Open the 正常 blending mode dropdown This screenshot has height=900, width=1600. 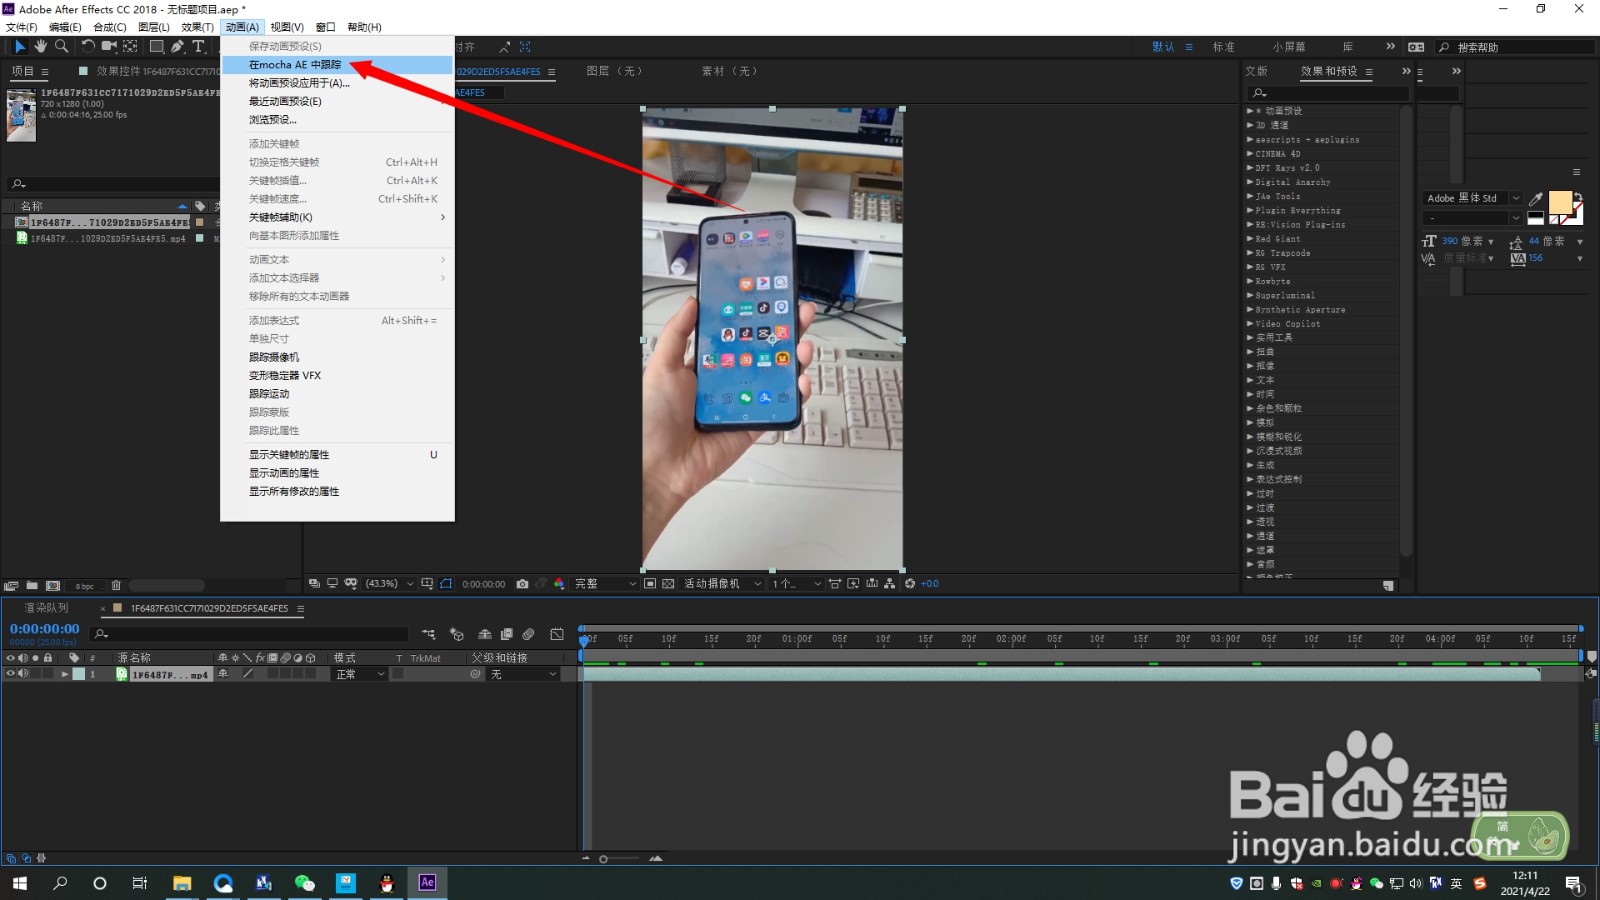360,675
